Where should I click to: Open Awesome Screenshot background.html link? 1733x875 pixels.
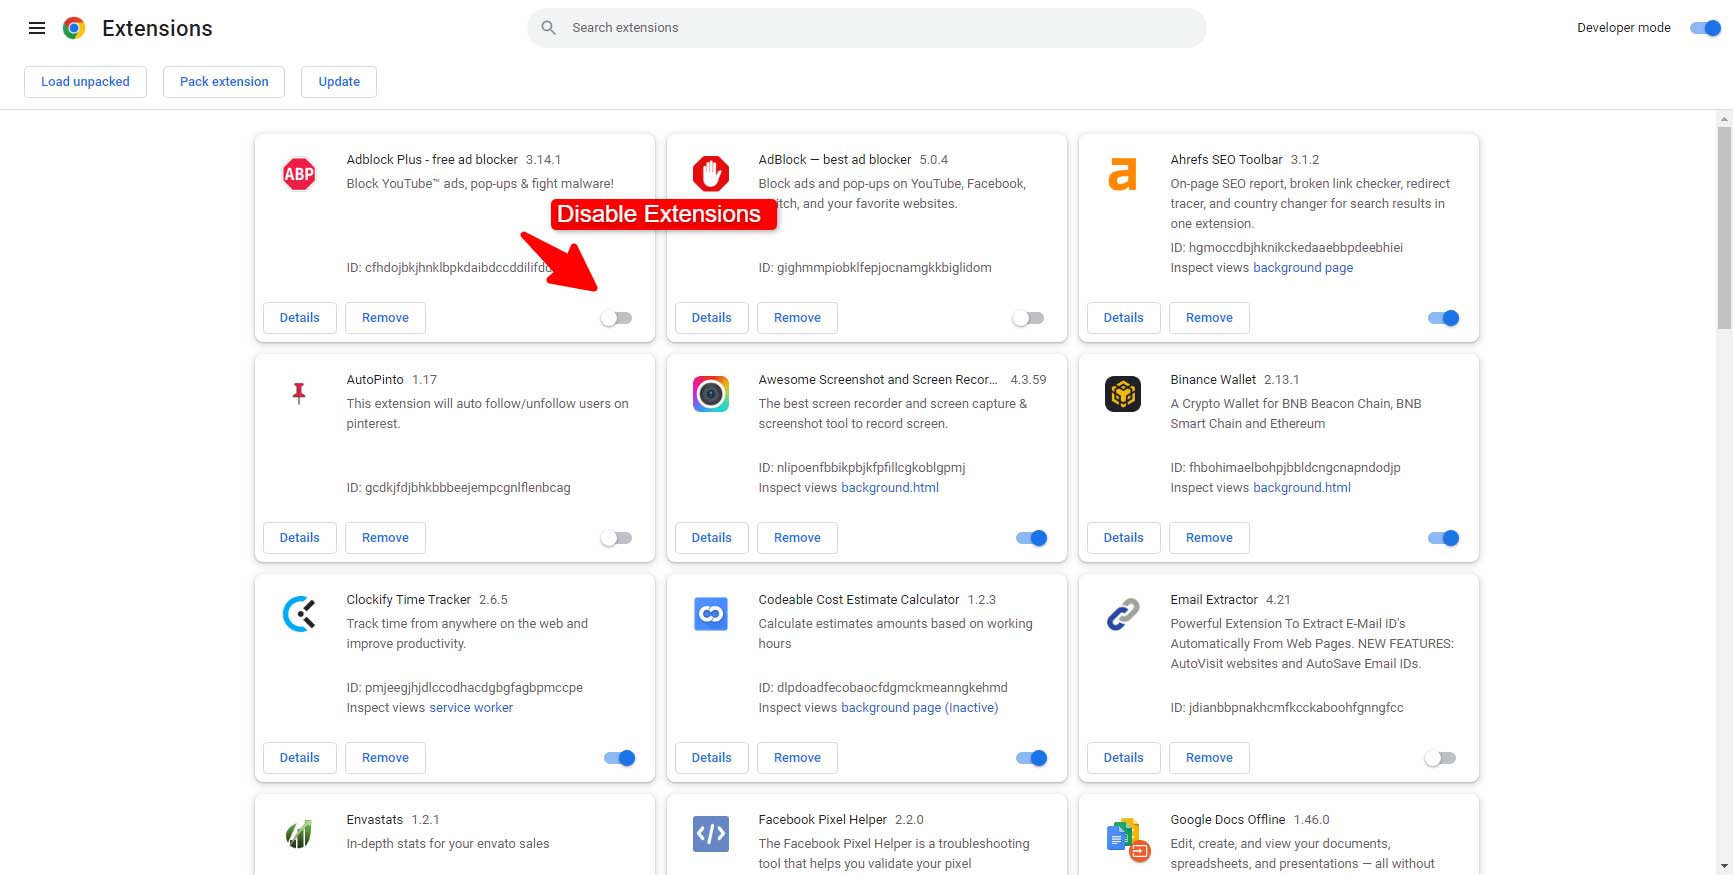click(890, 488)
